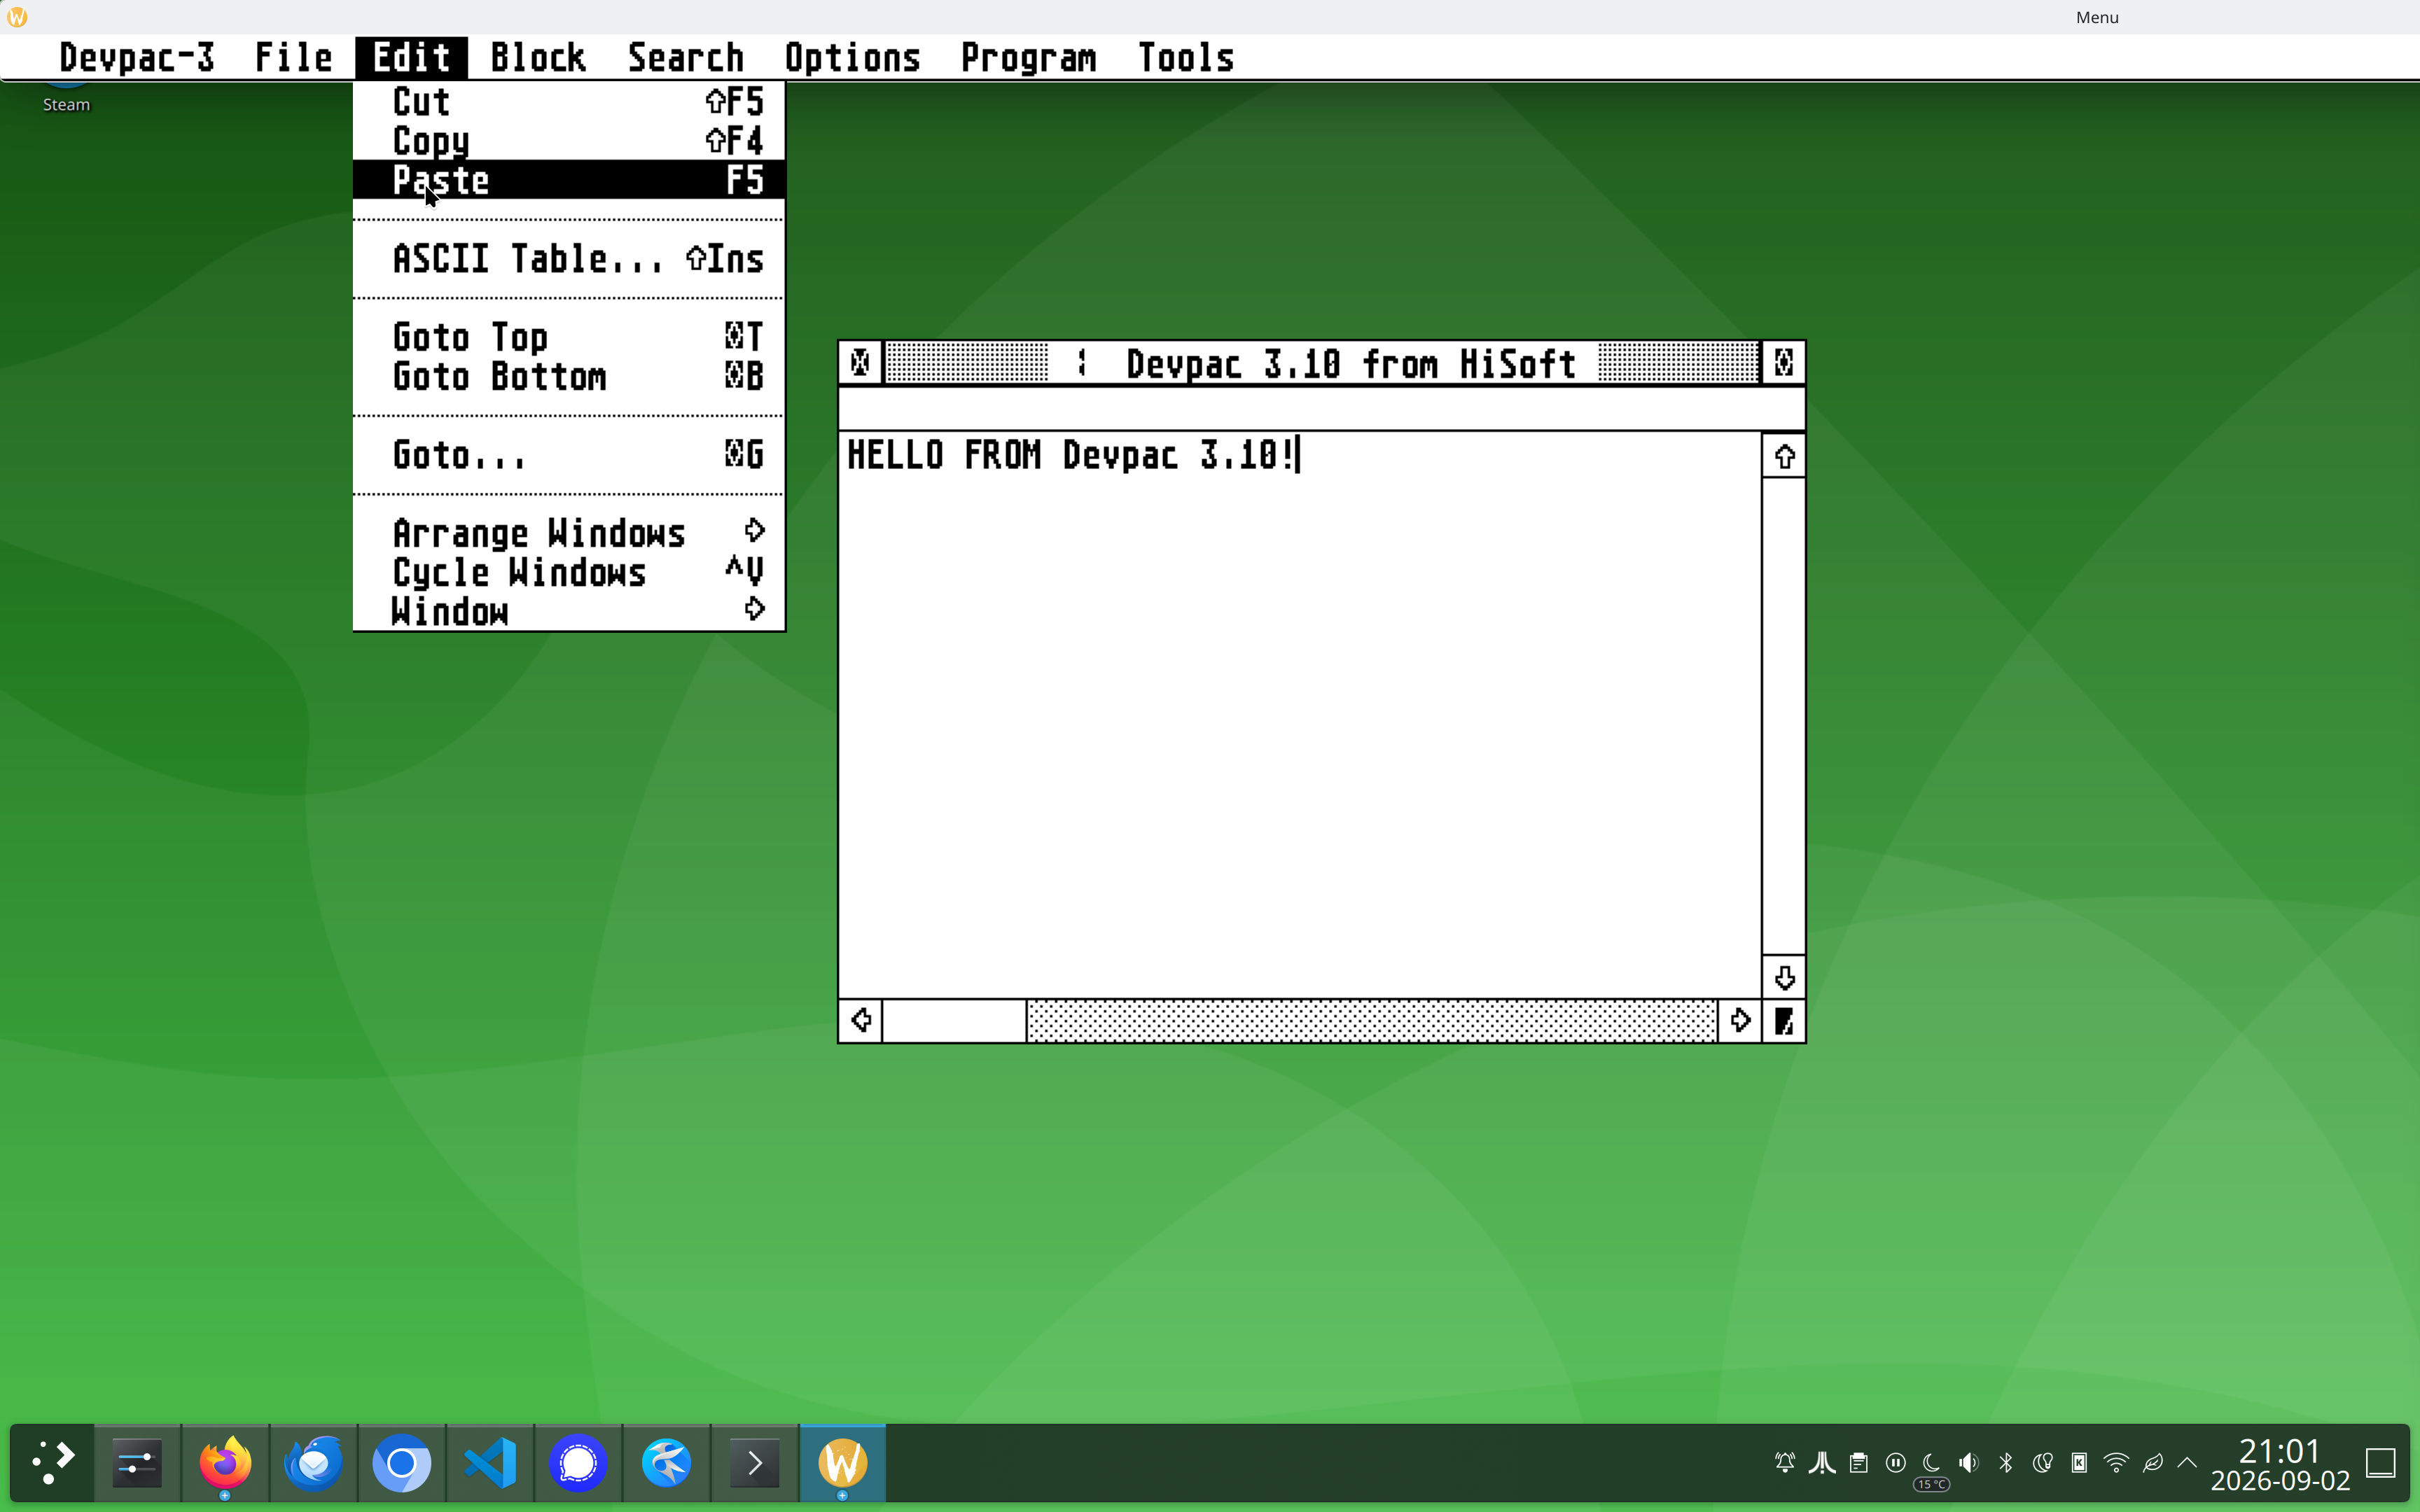Click the K keyboard layout tray icon

point(2079,1463)
